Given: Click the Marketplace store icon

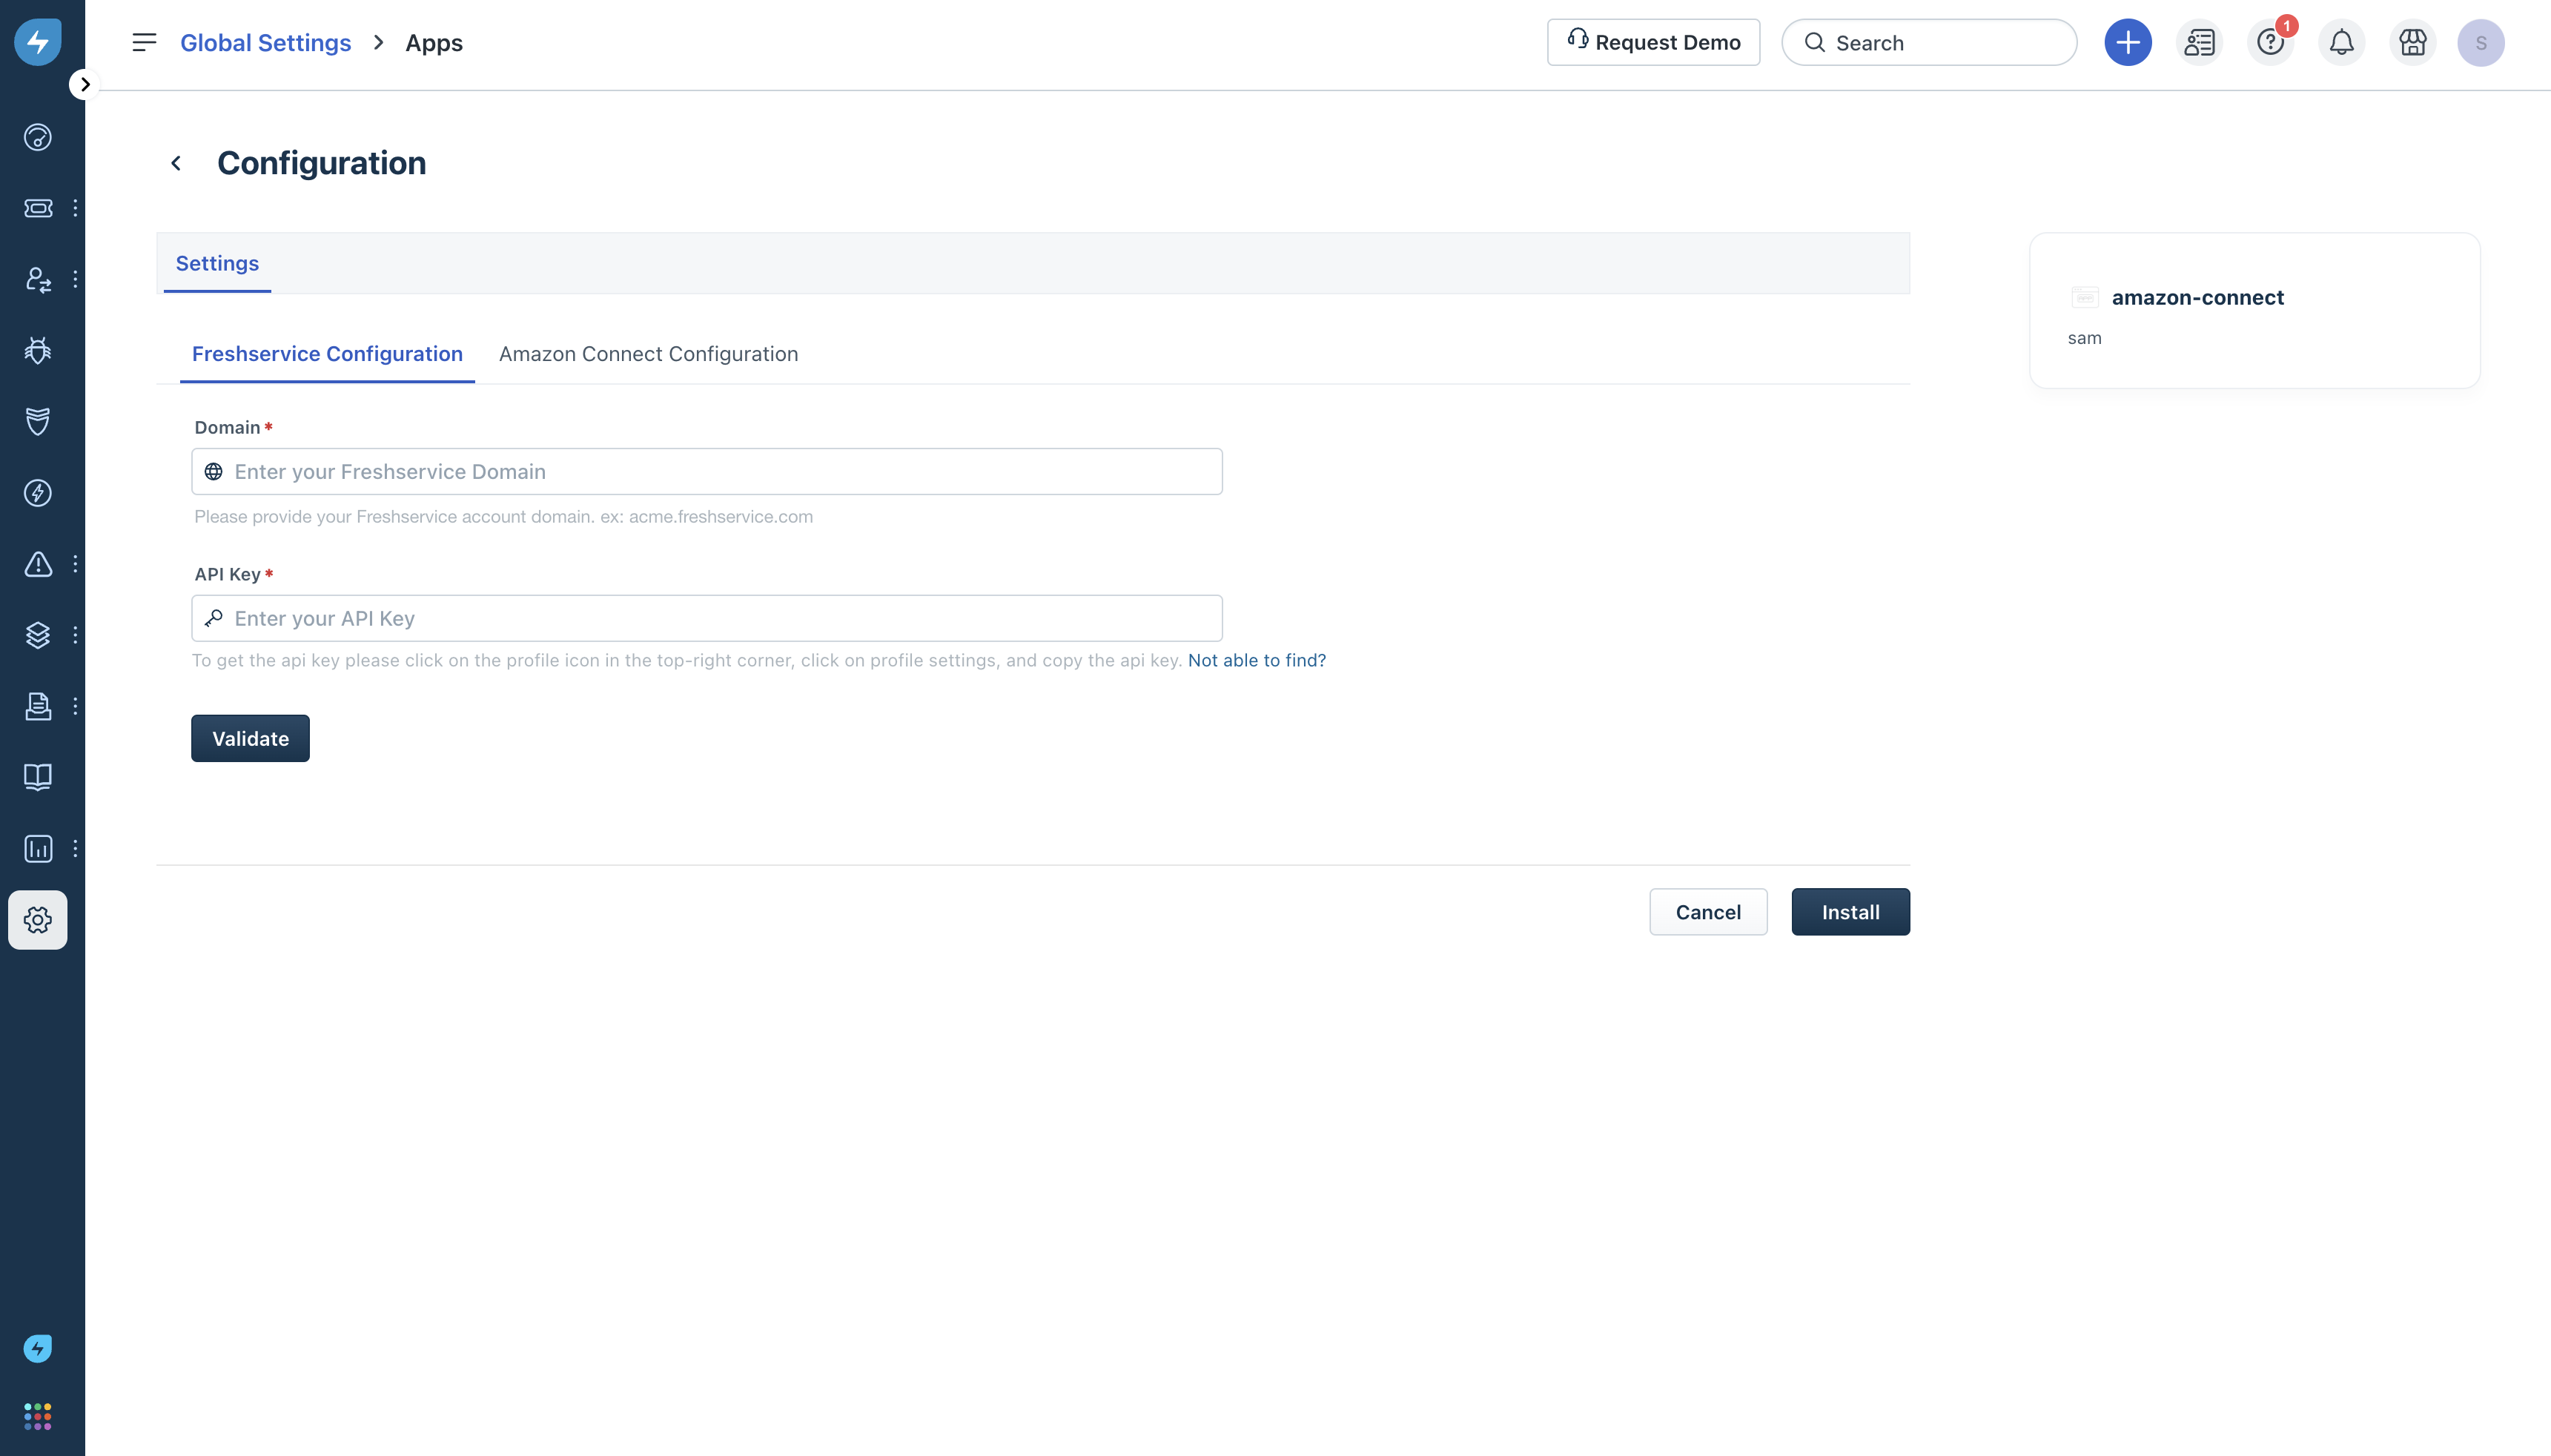Looking at the screenshot, I should (2412, 43).
